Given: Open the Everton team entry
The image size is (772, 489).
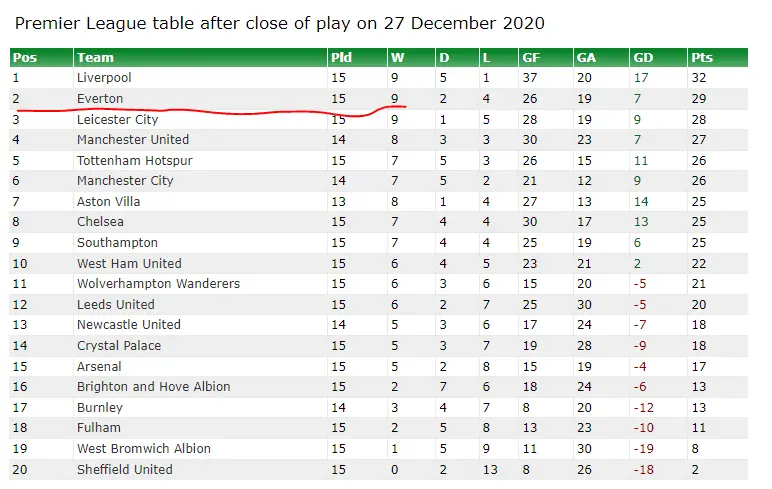Looking at the screenshot, I should 100,98.
